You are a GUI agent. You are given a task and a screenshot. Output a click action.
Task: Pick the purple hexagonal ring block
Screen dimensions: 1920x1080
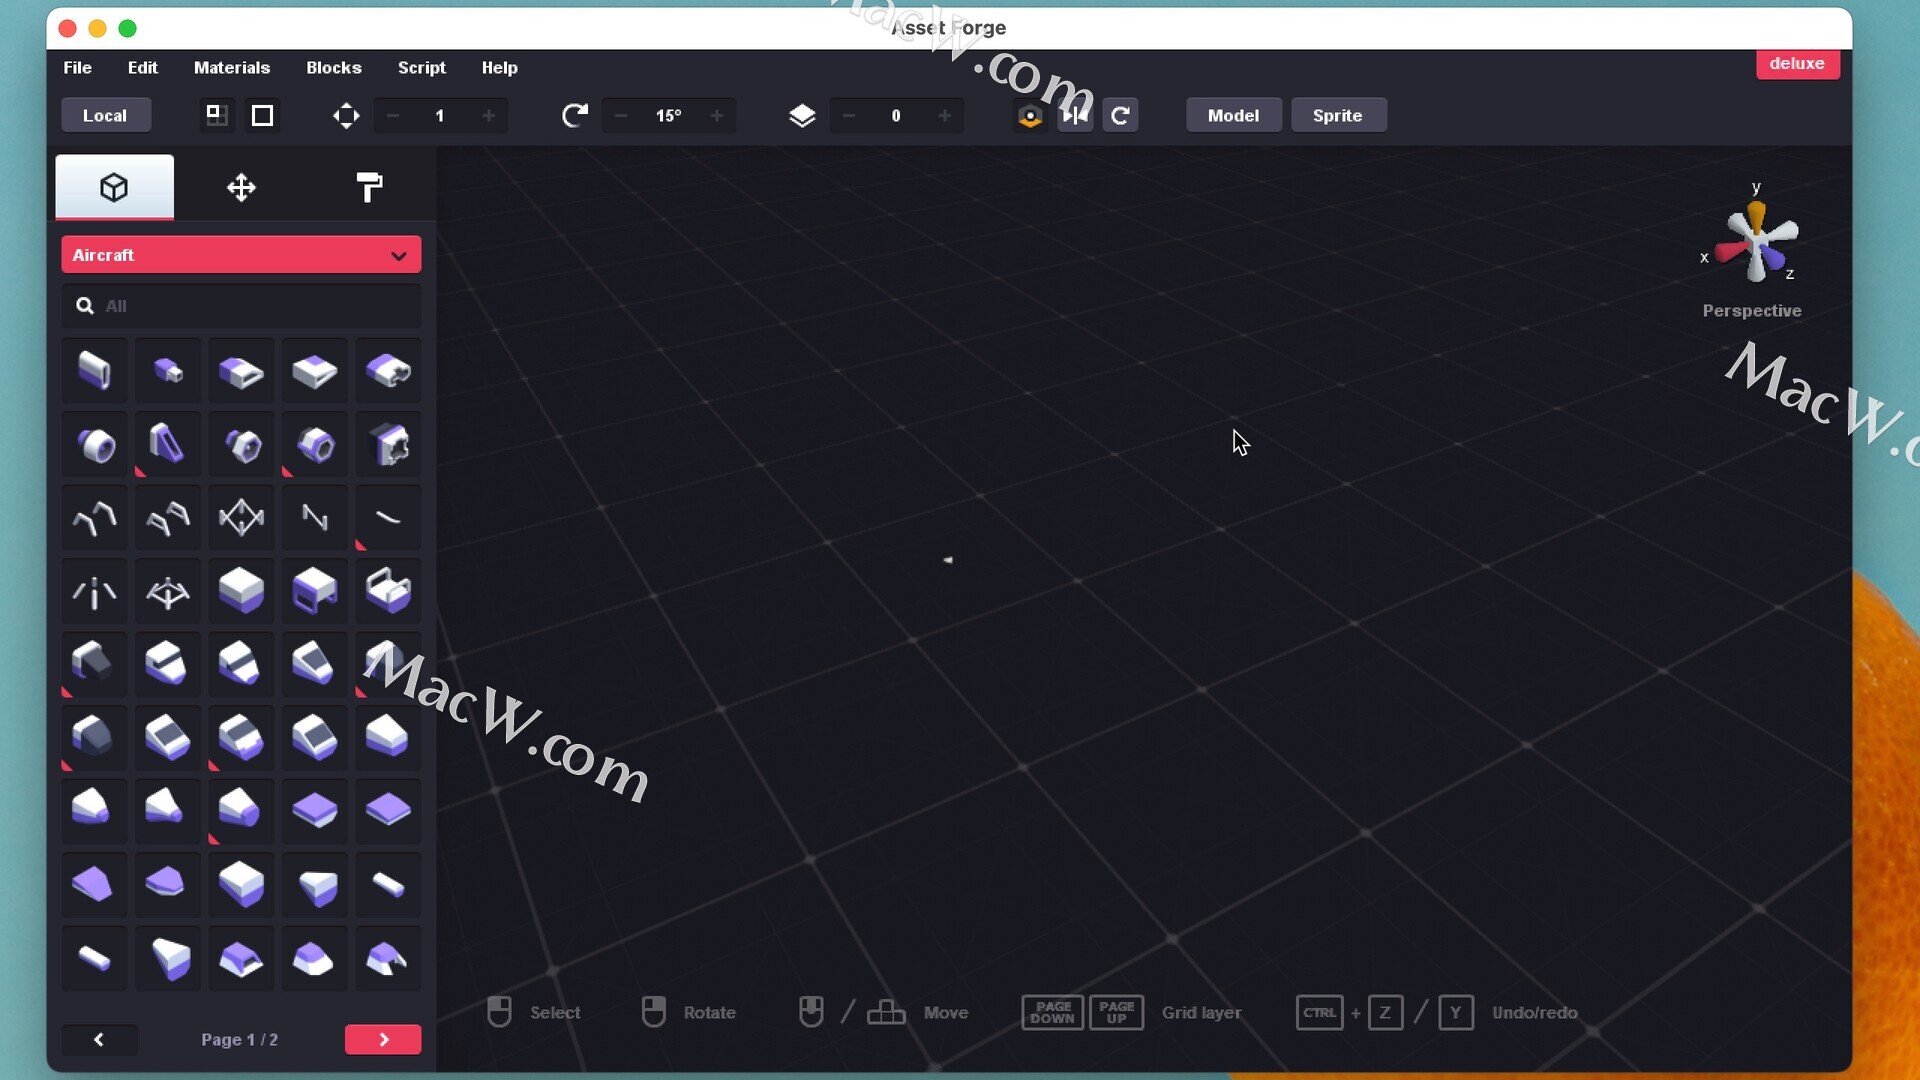(x=315, y=444)
